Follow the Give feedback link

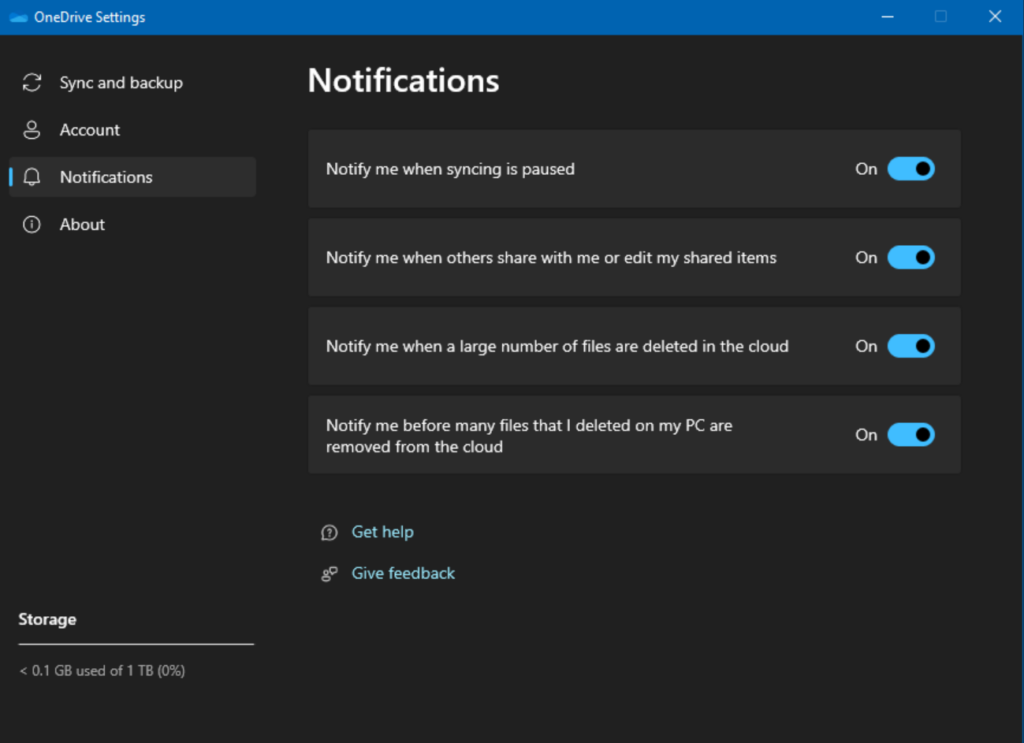click(403, 573)
